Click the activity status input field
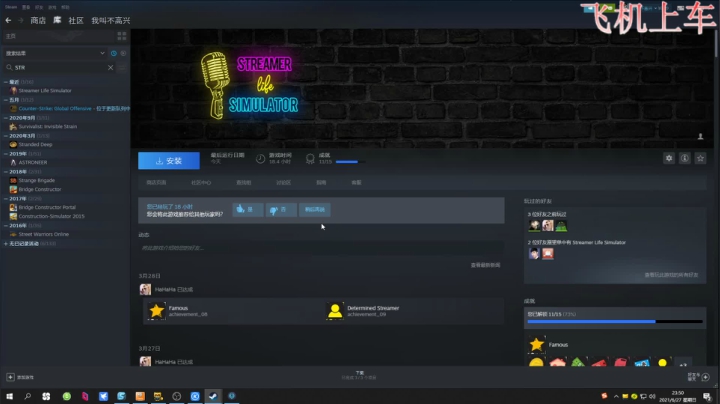The width and height of the screenshot is (720, 404). tap(321, 248)
